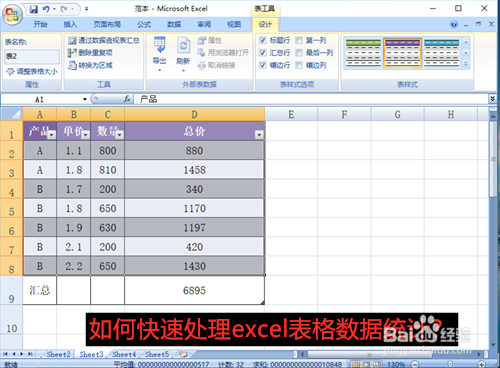Open filter dropdown for 单价 column

pyautogui.click(x=86, y=135)
